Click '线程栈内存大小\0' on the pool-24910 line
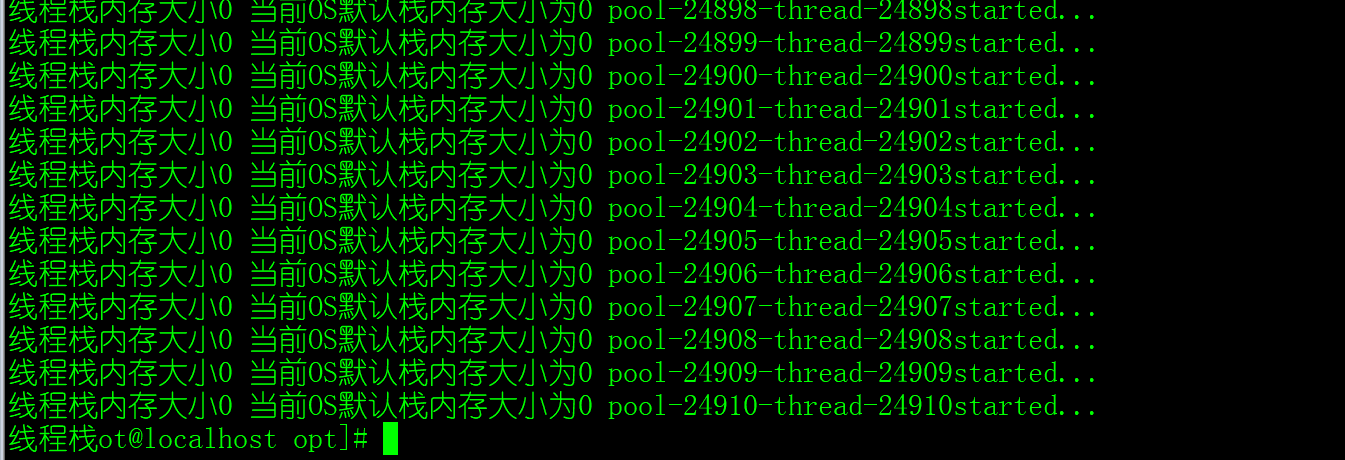The image size is (1345, 460). point(120,407)
